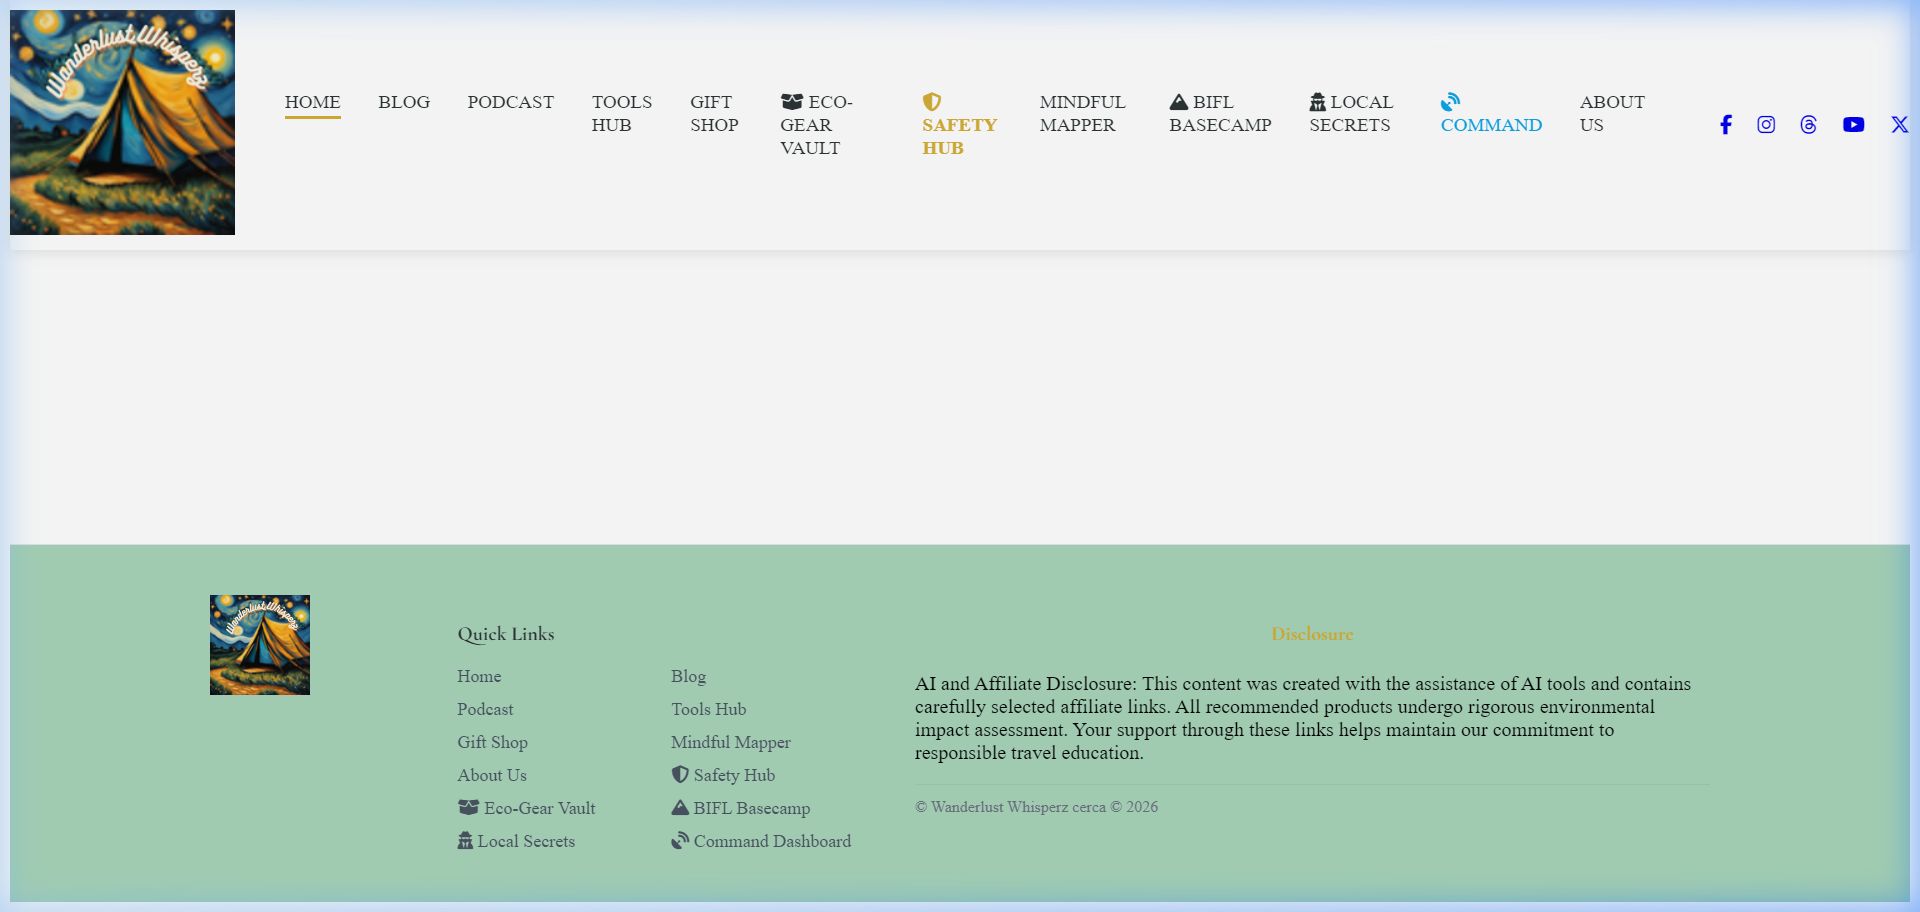Open the Instagram social icon
The image size is (1920, 912).
(x=1766, y=125)
